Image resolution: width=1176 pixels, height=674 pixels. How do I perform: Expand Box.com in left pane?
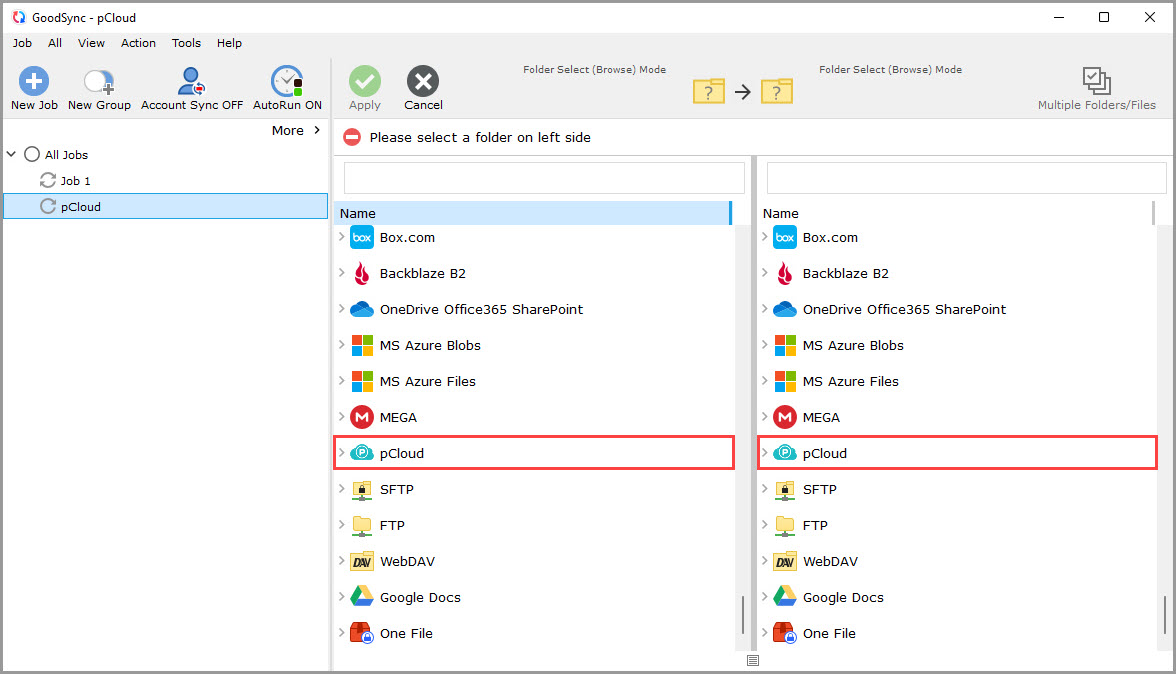(x=342, y=237)
